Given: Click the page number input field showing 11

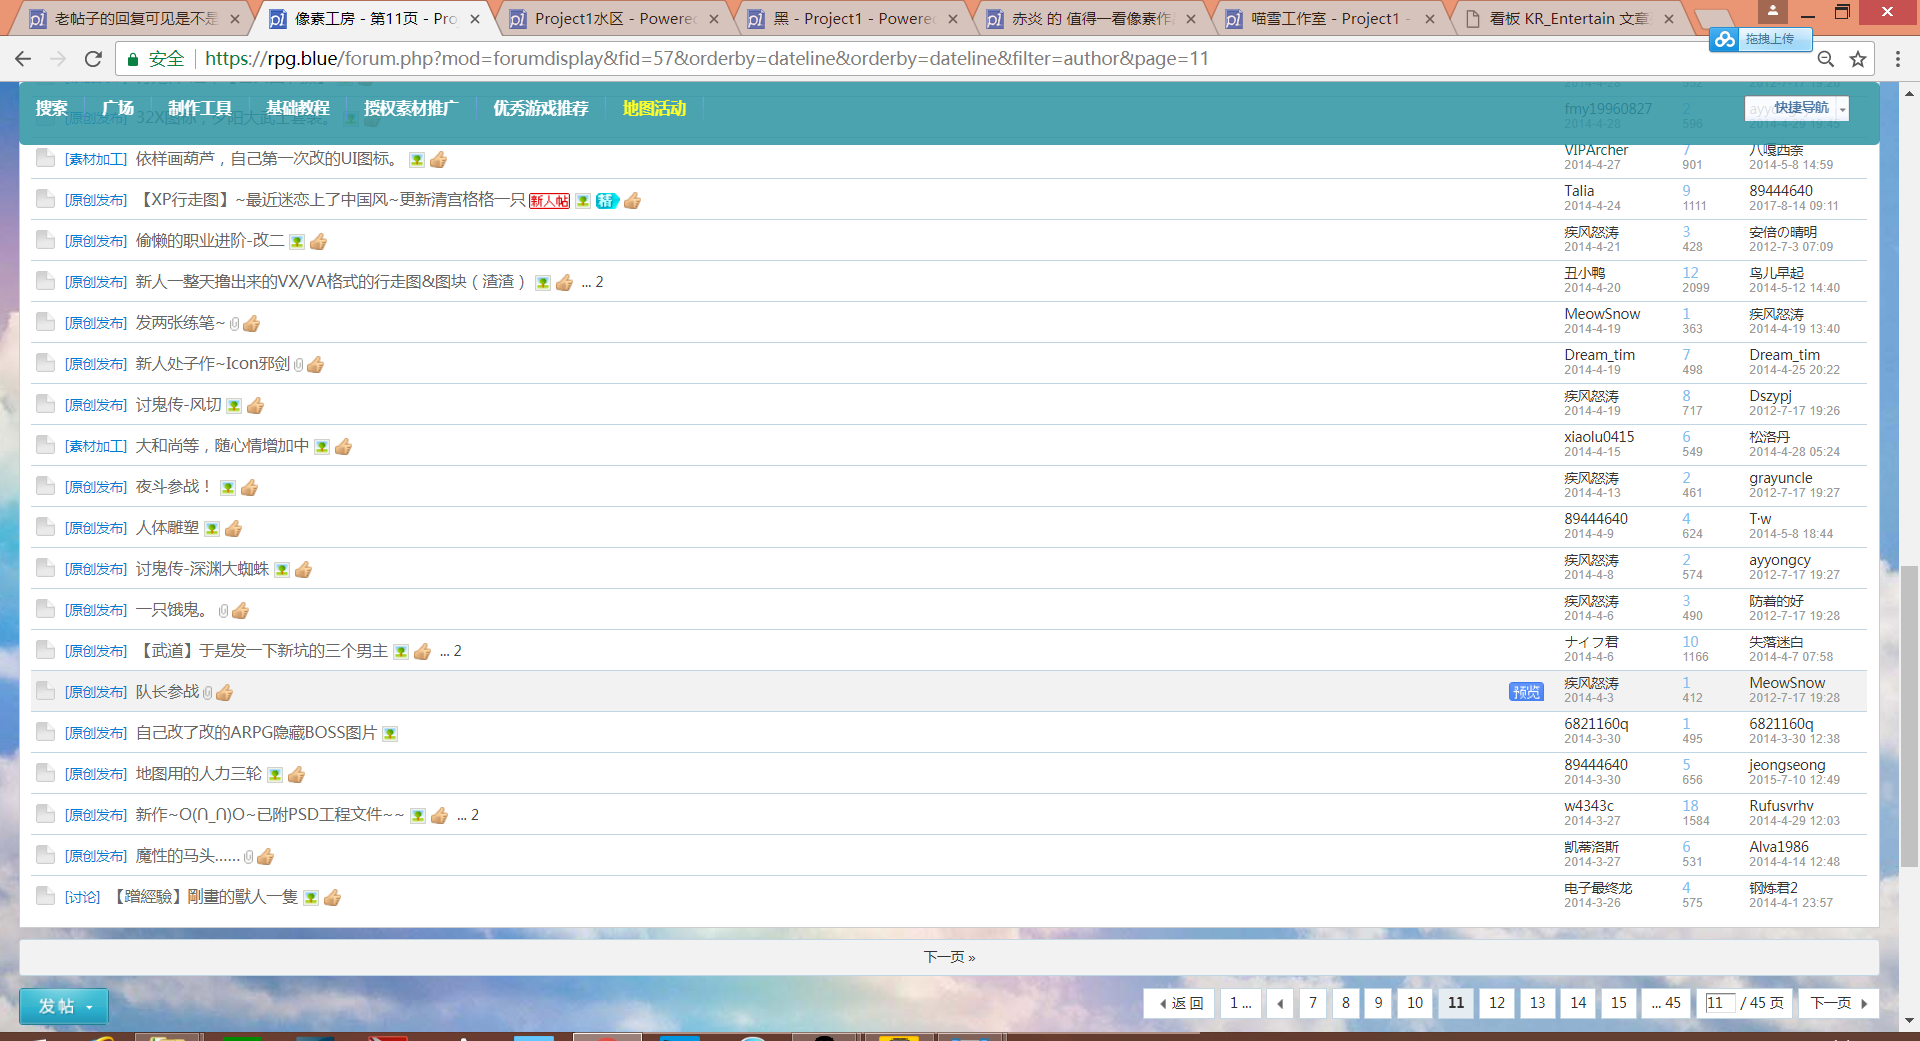Looking at the screenshot, I should [1720, 1003].
